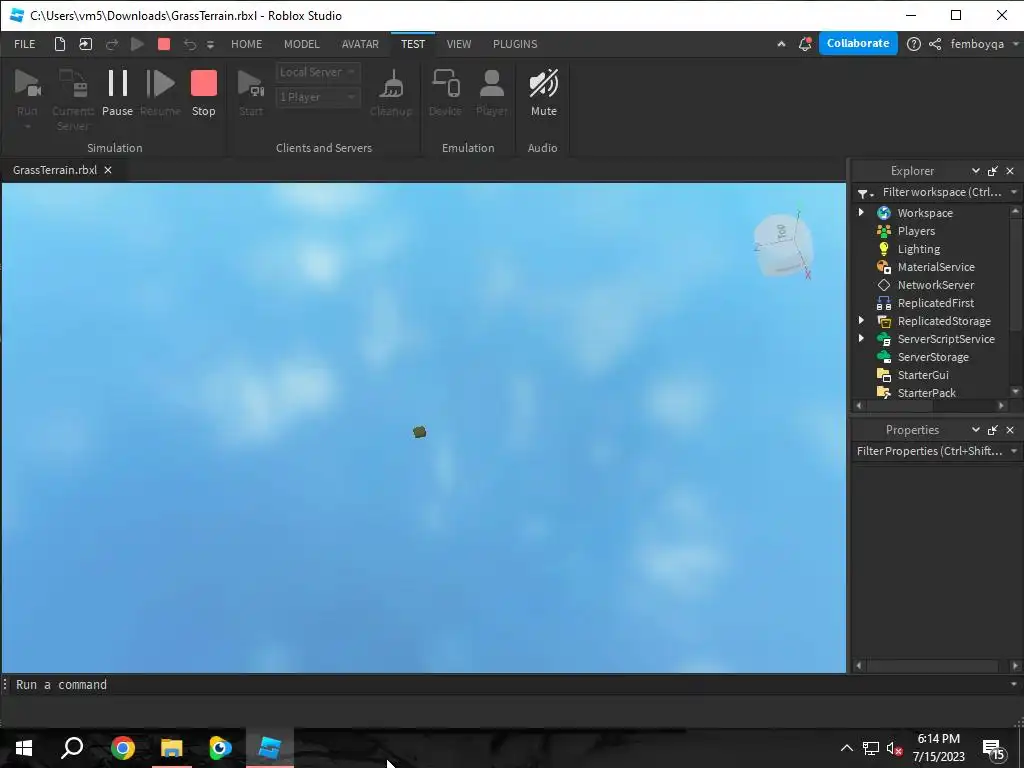Click the Collaborate button
Viewport: 1024px width, 768px height.
coord(858,43)
